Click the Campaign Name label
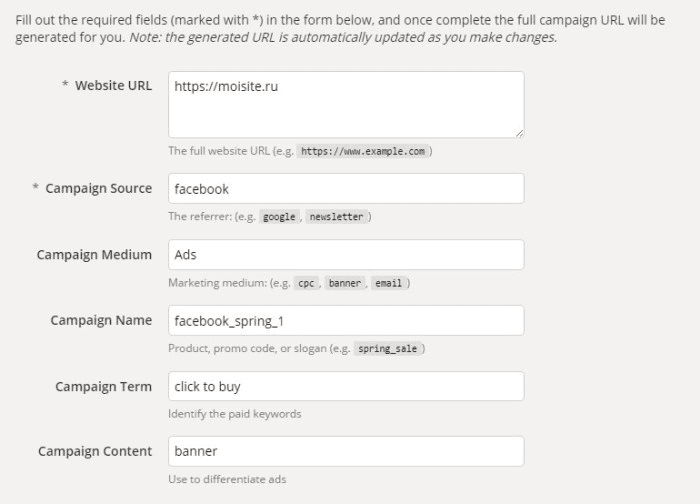 click(x=101, y=320)
